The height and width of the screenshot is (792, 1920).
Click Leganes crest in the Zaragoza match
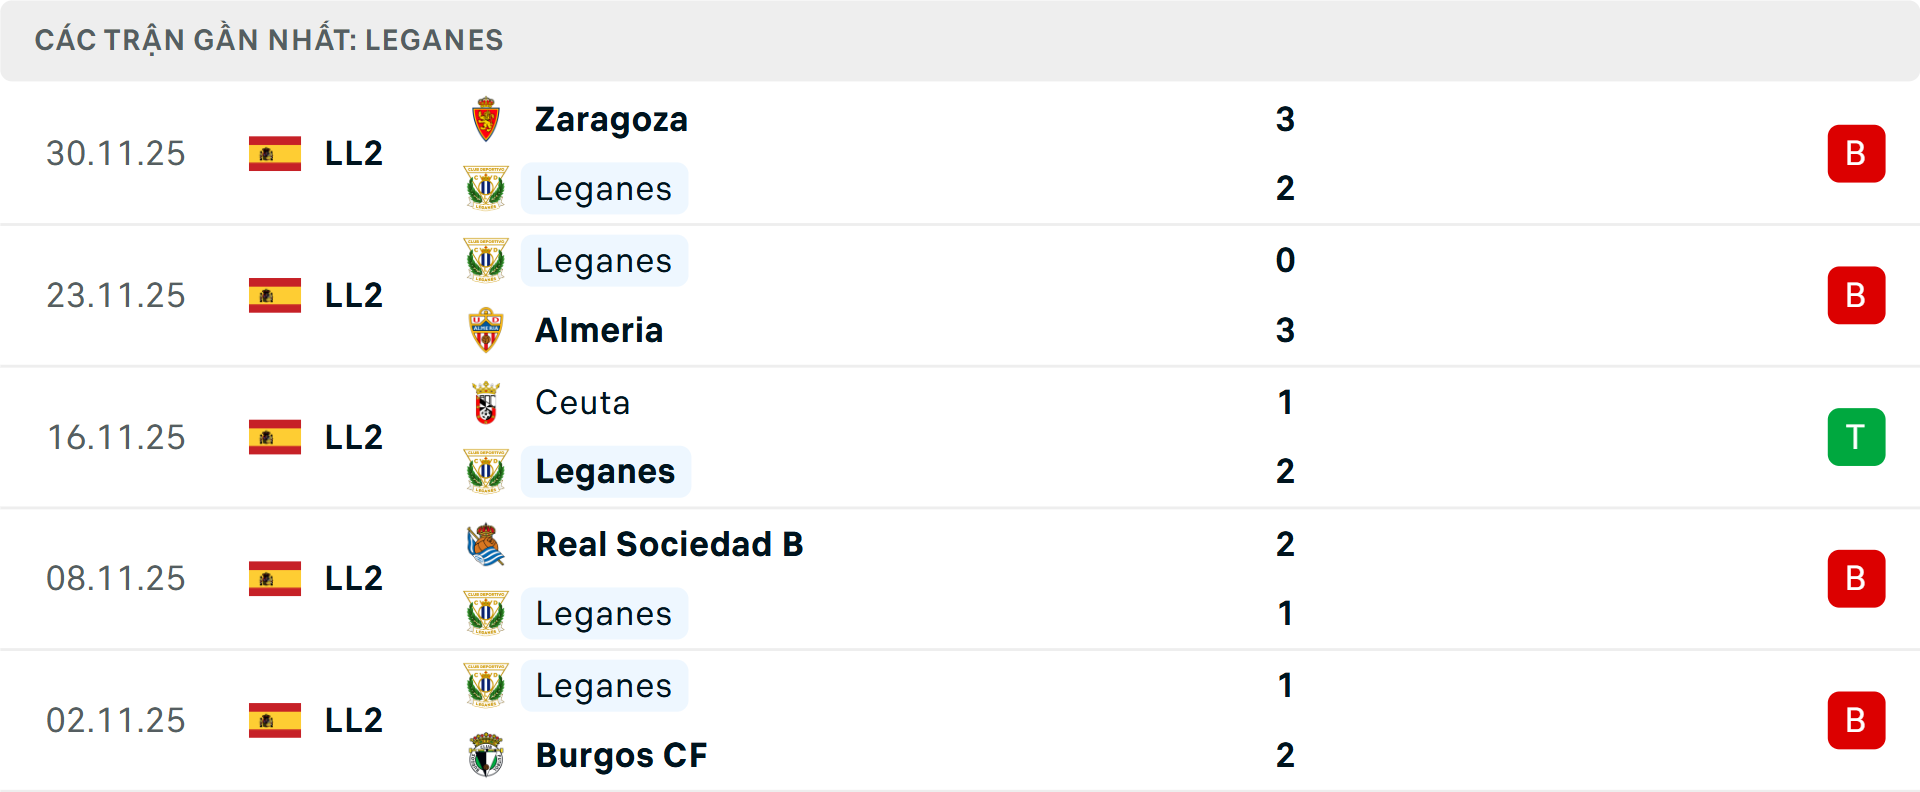point(486,189)
